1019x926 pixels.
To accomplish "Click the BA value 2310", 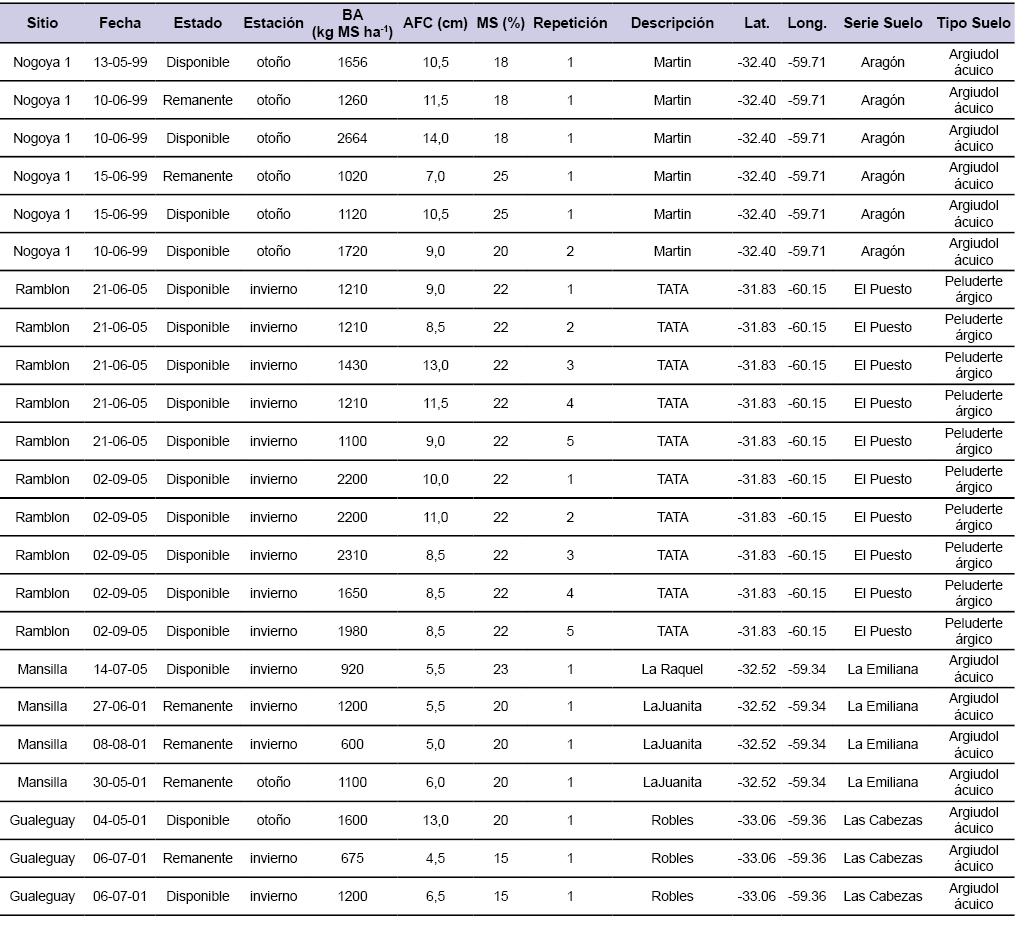I will coord(352,555).
